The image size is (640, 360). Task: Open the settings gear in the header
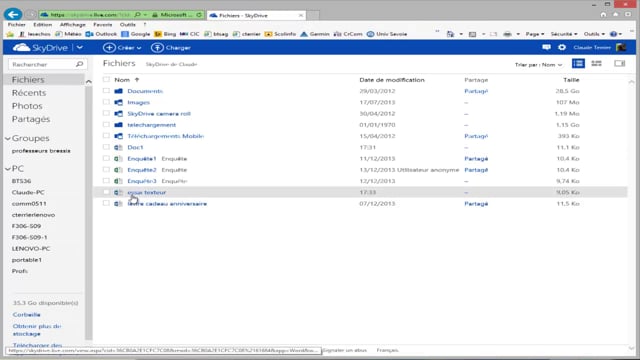point(562,47)
